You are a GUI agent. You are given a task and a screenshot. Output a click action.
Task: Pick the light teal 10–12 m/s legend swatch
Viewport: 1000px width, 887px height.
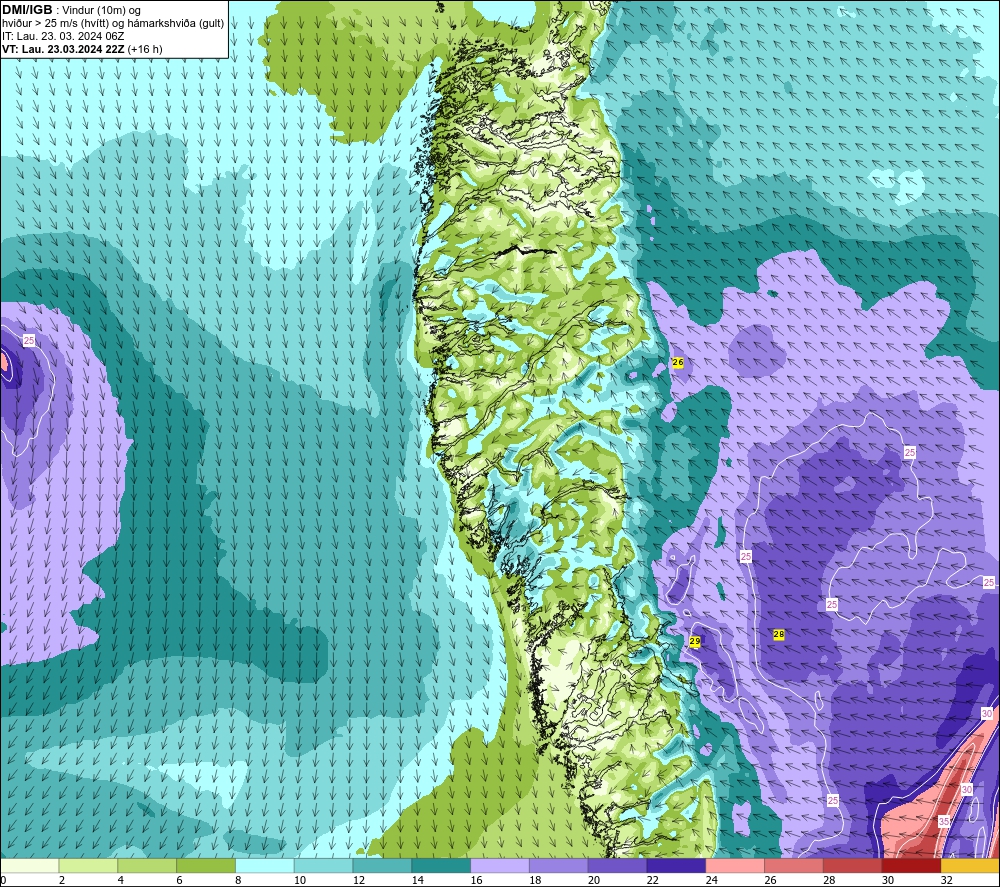pyautogui.click(x=323, y=865)
